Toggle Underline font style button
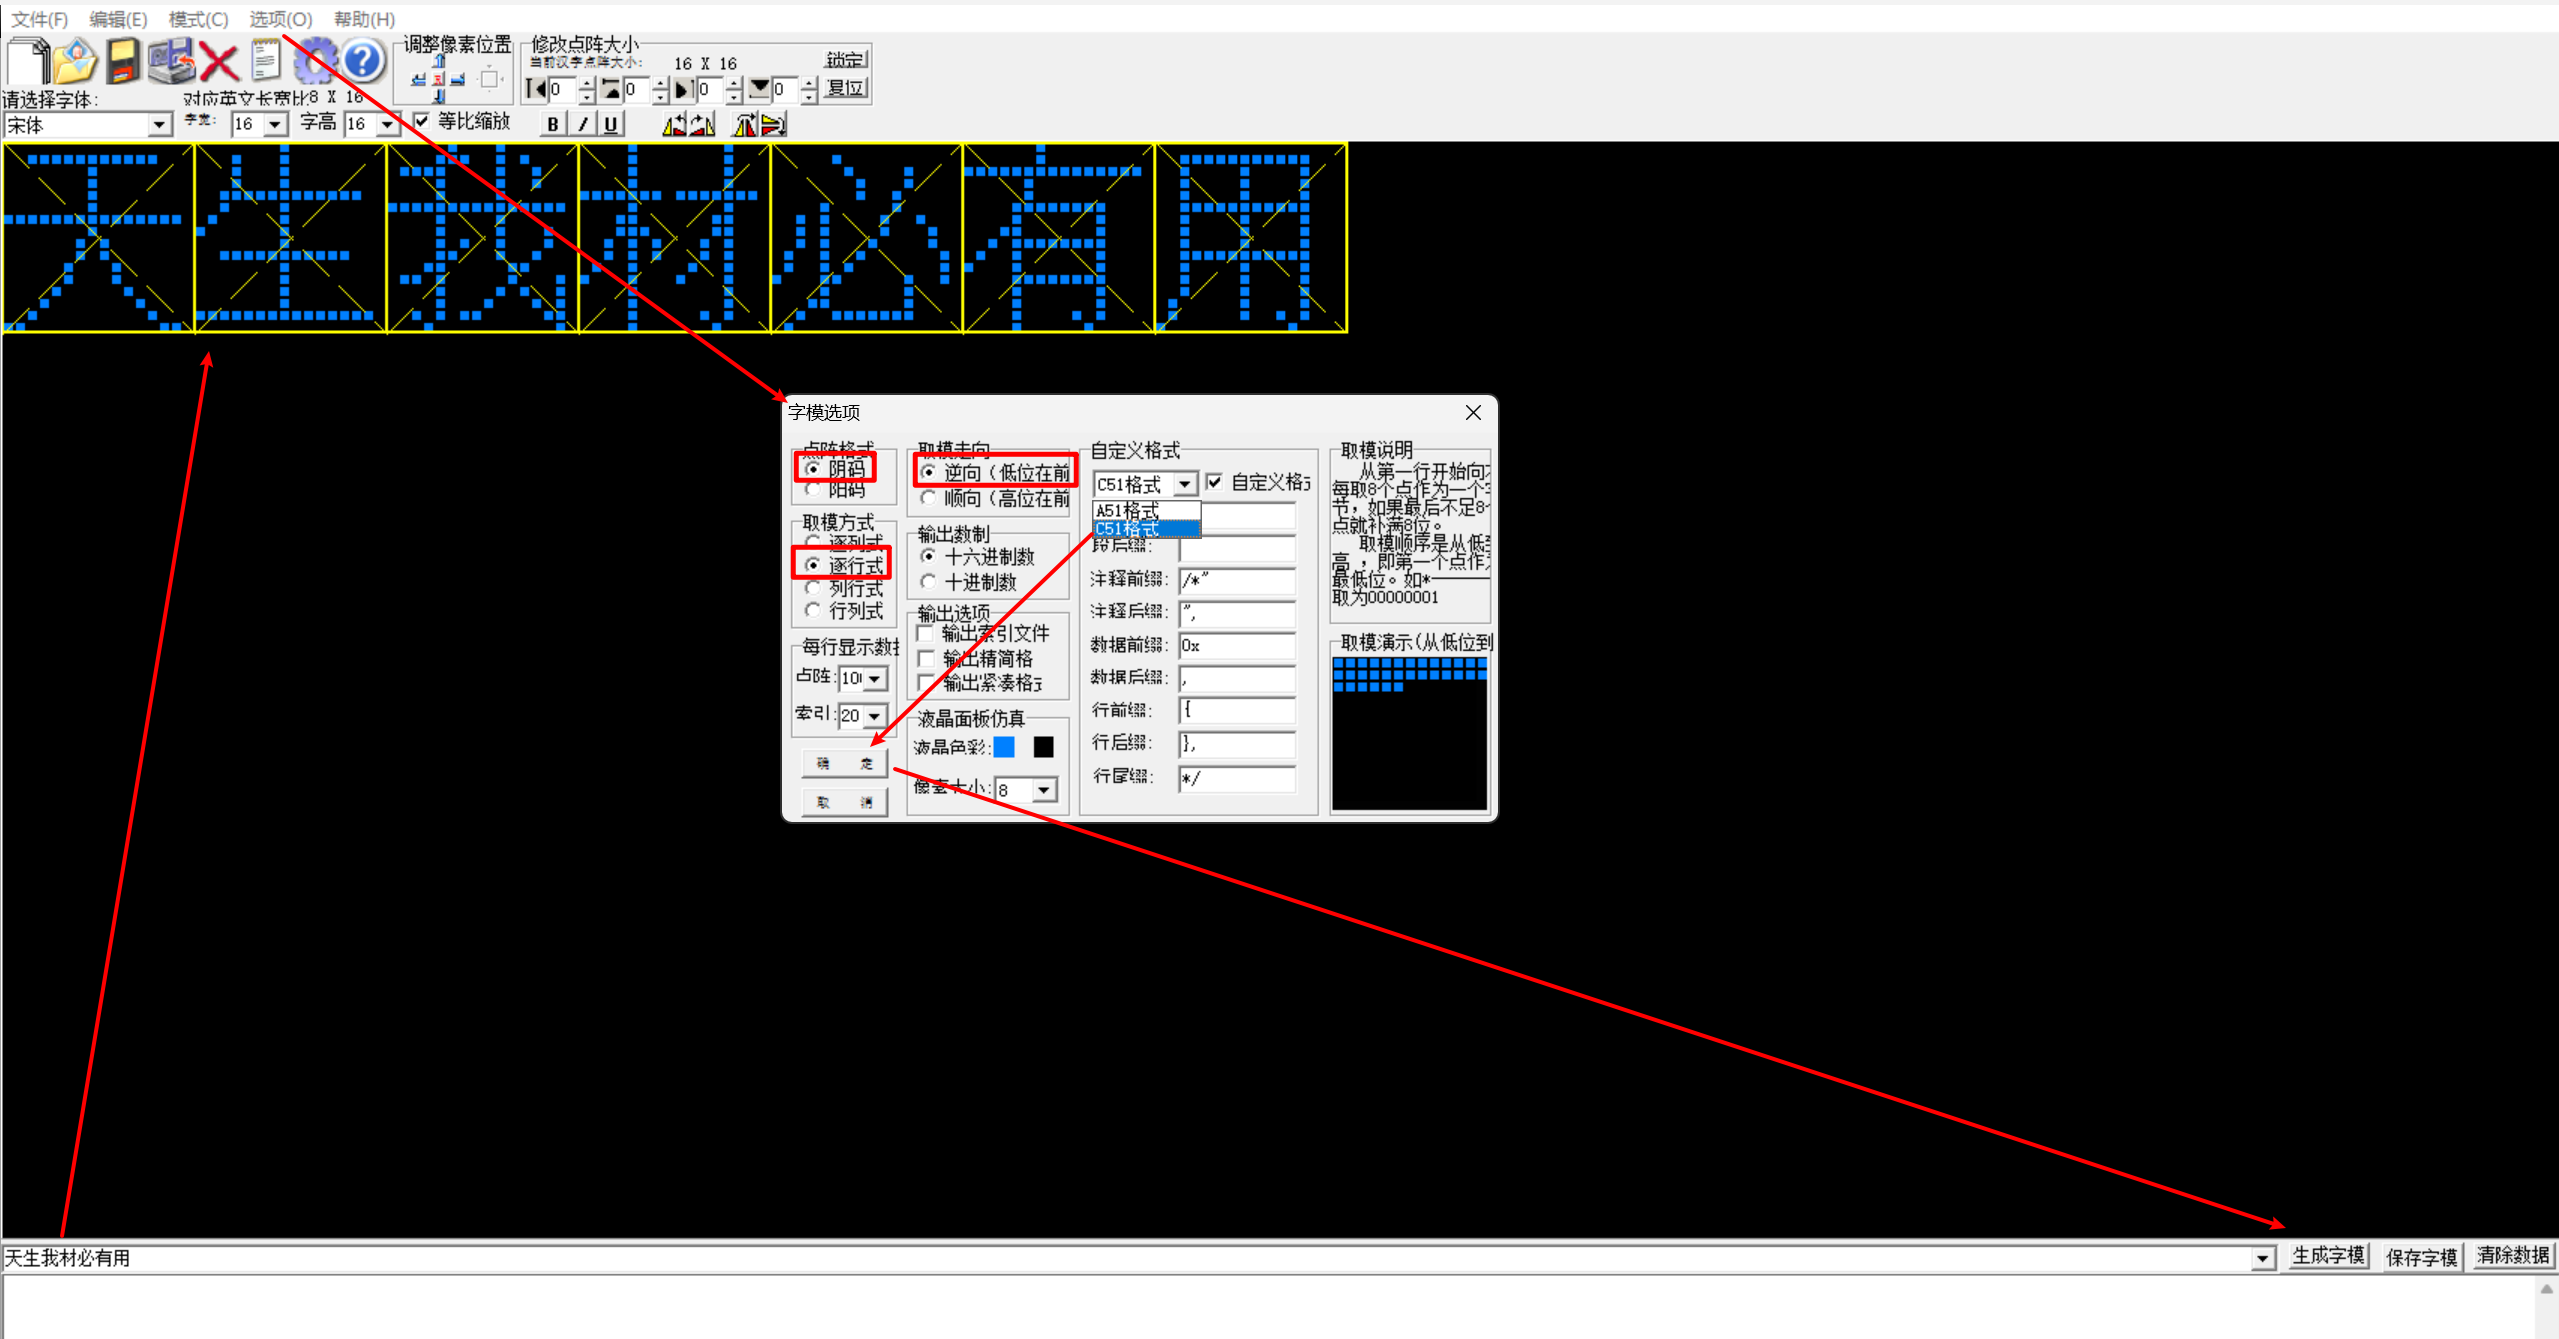The image size is (2559, 1339). (611, 124)
